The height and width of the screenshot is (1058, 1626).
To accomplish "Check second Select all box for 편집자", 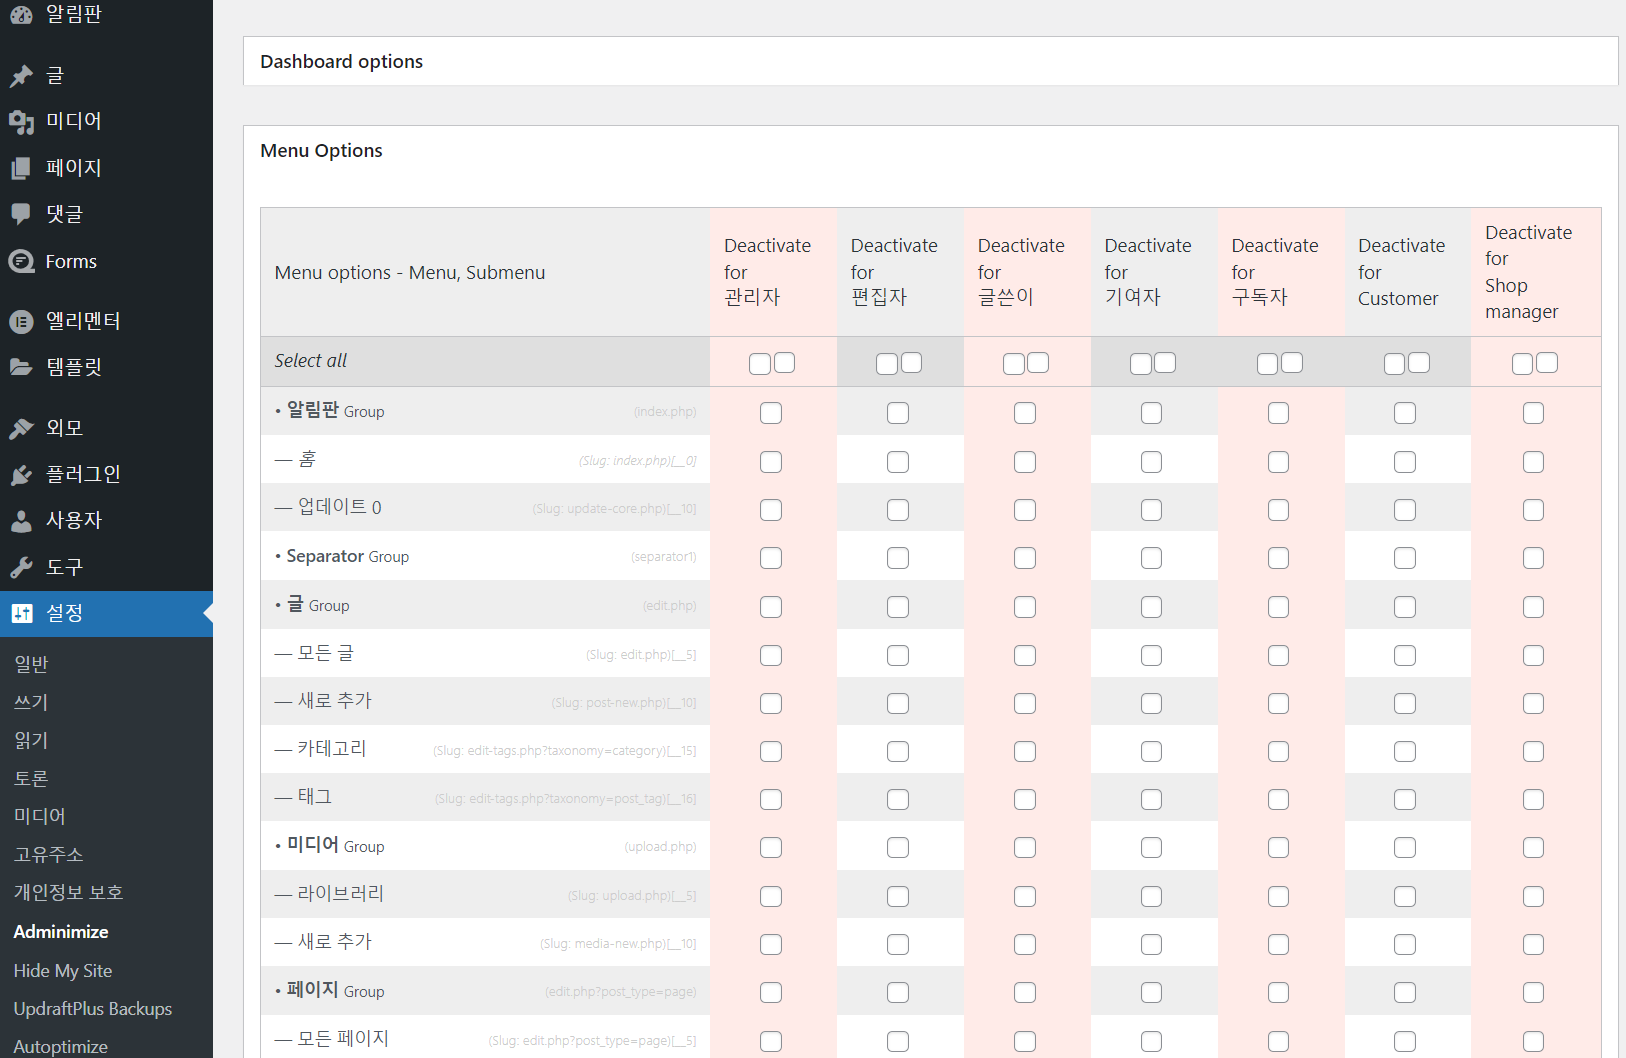I will click(x=911, y=363).
